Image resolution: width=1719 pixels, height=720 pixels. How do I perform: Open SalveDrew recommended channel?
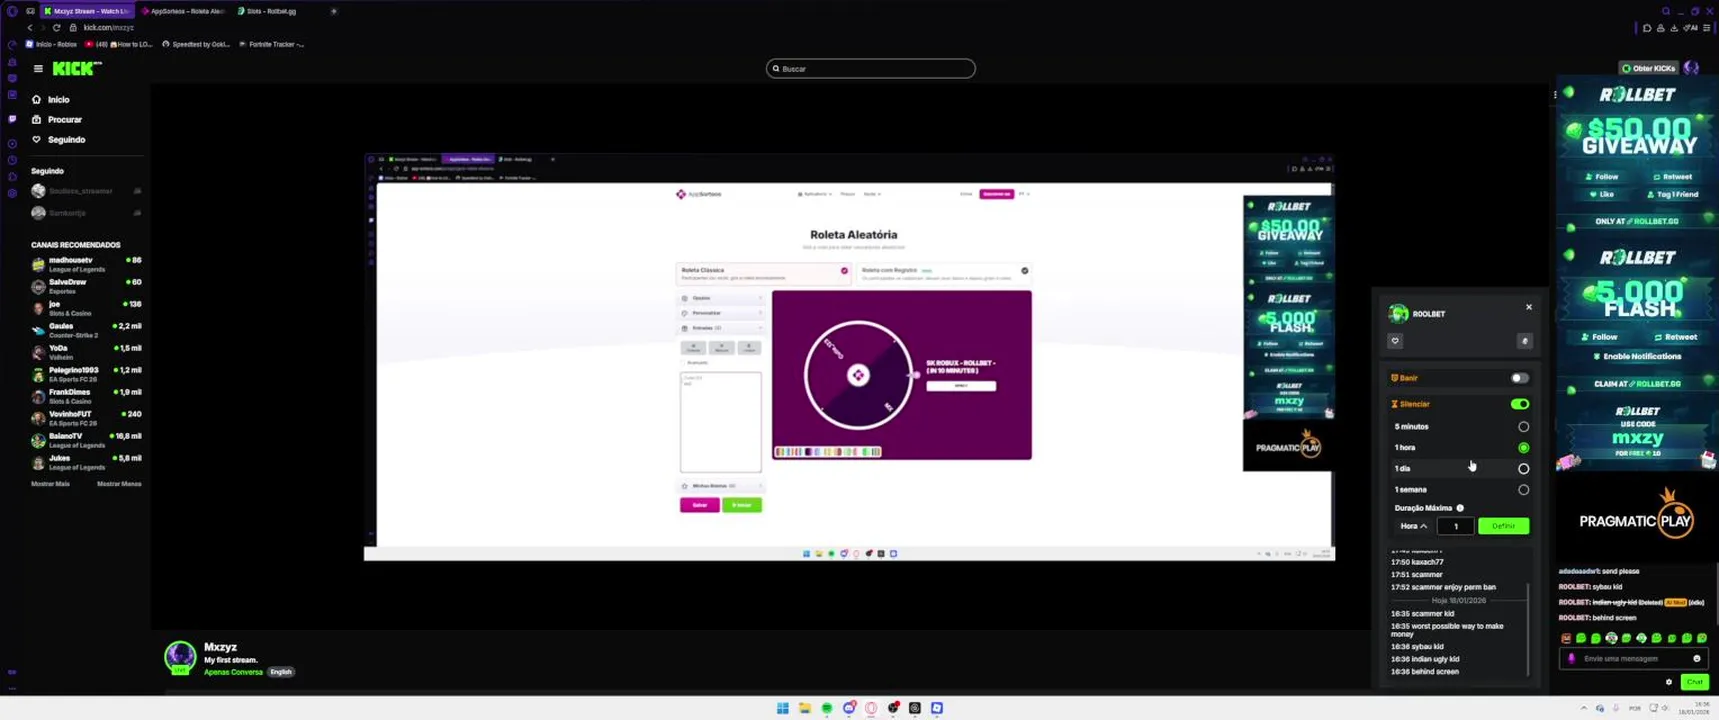[86, 286]
